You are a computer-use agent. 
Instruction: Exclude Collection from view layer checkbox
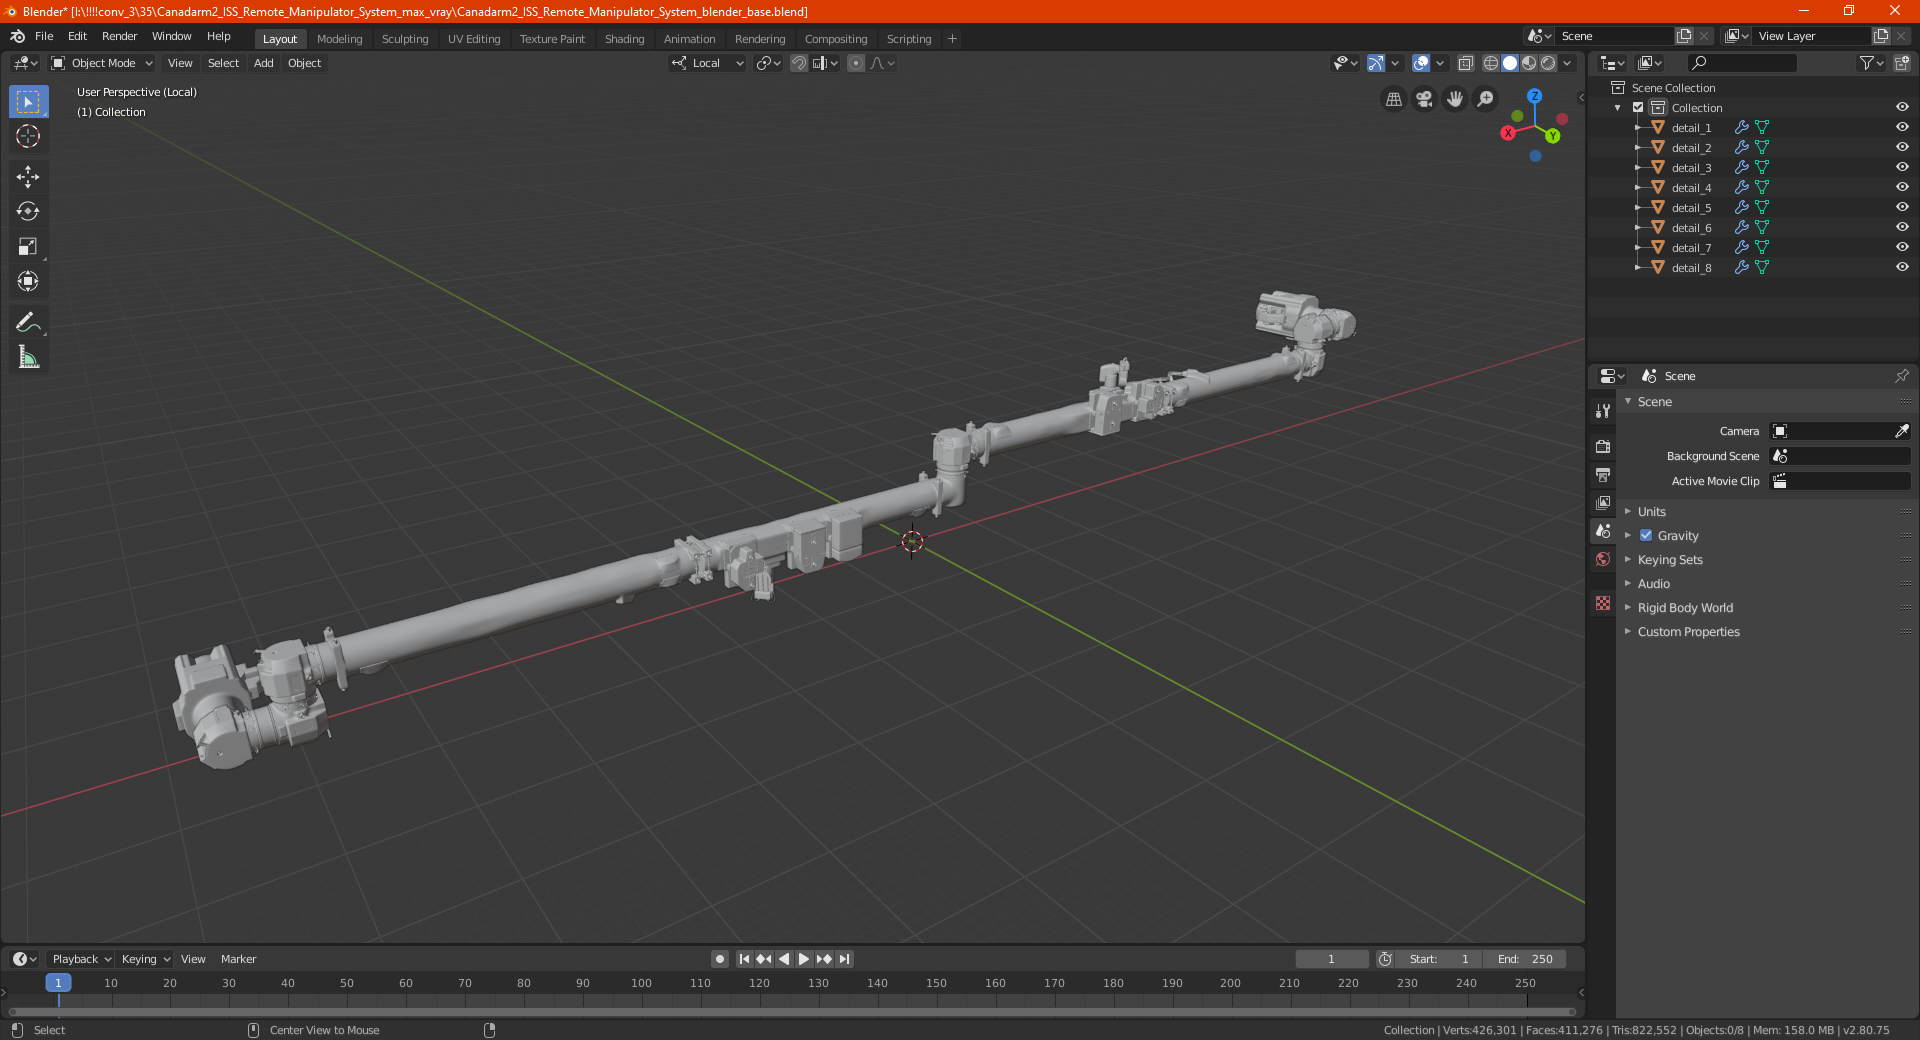coord(1638,107)
